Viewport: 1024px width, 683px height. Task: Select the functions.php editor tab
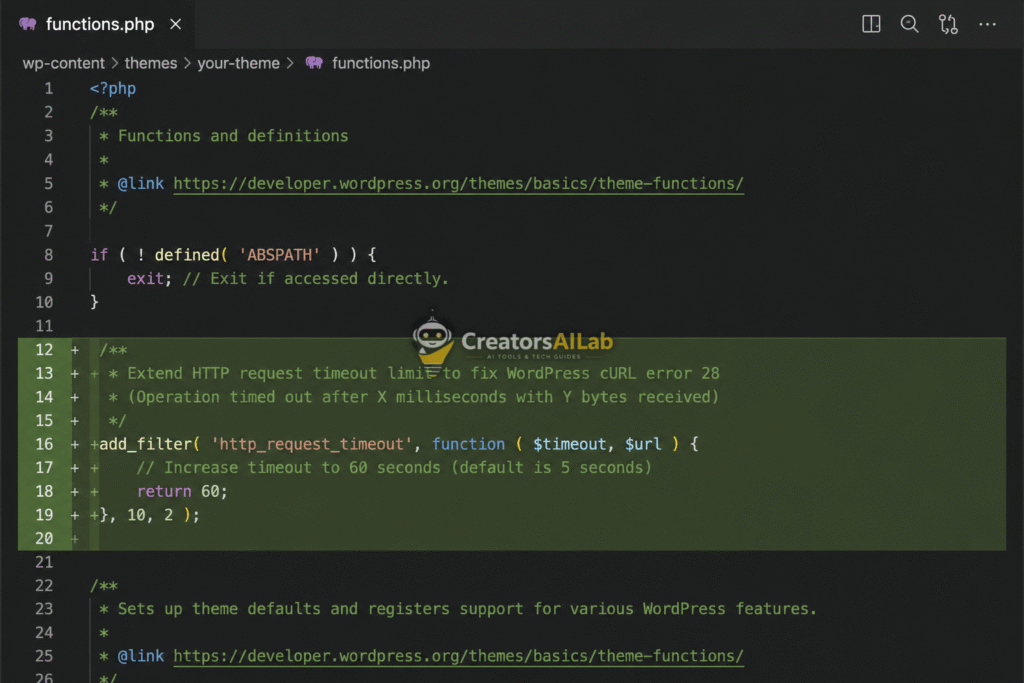coord(97,24)
